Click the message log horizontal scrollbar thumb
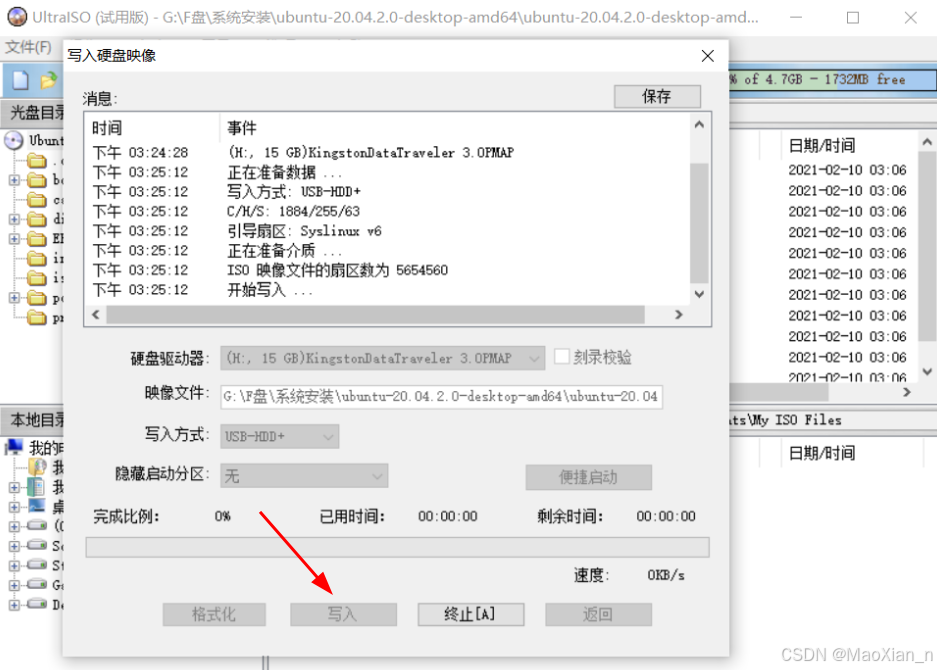Screen dimensions: 937x670 tap(375, 314)
